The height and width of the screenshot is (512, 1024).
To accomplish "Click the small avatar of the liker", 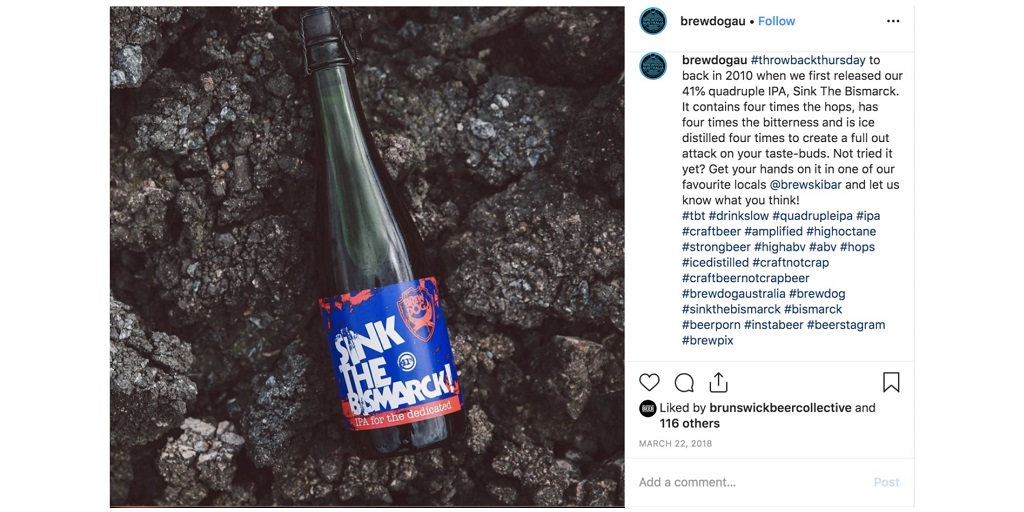I will tap(647, 408).
